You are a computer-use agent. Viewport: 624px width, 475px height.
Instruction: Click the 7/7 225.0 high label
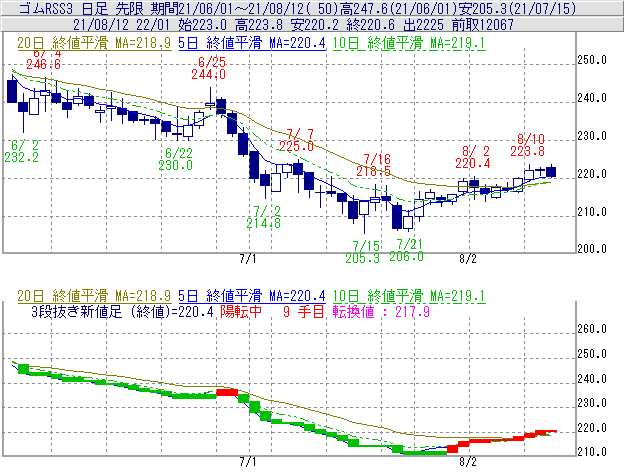pyautogui.click(x=296, y=140)
